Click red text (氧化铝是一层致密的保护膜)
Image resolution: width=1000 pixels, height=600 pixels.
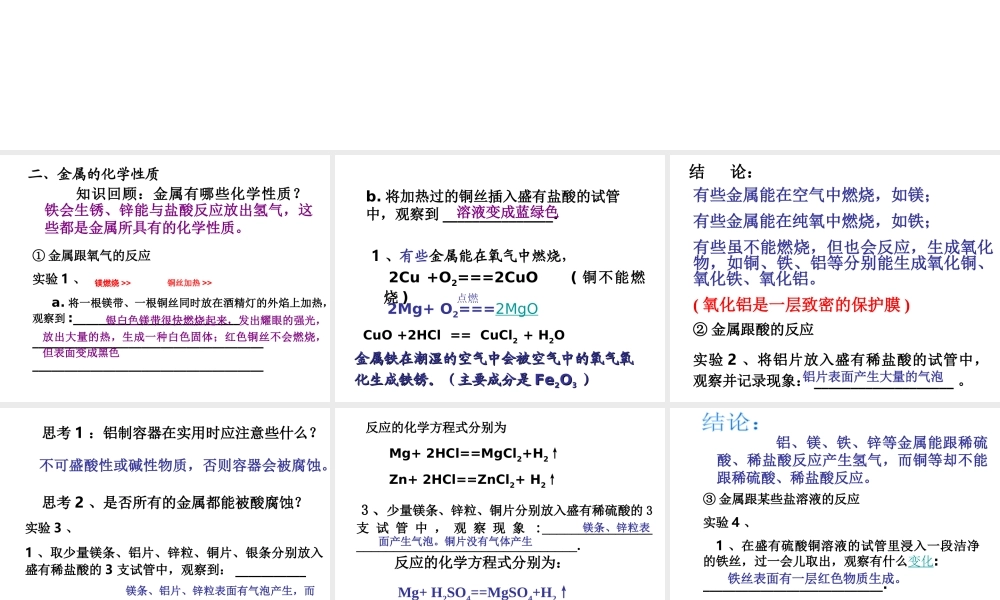[802, 305]
